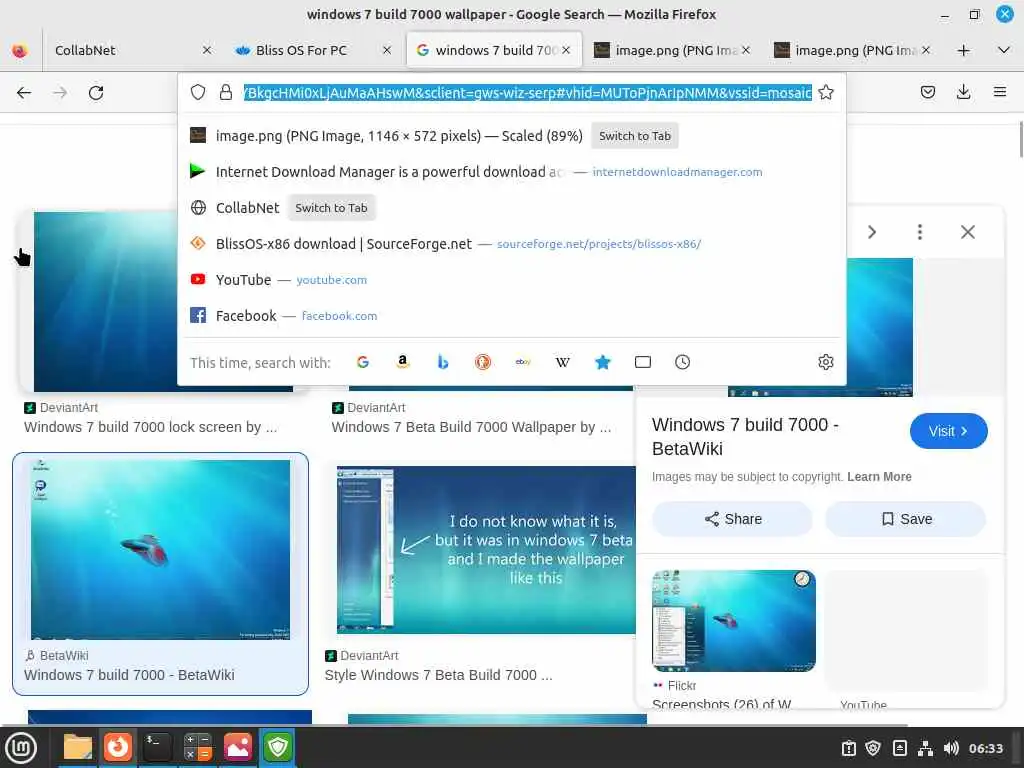The width and height of the screenshot is (1024, 768).
Task: Reload the current page
Action: click(x=96, y=93)
